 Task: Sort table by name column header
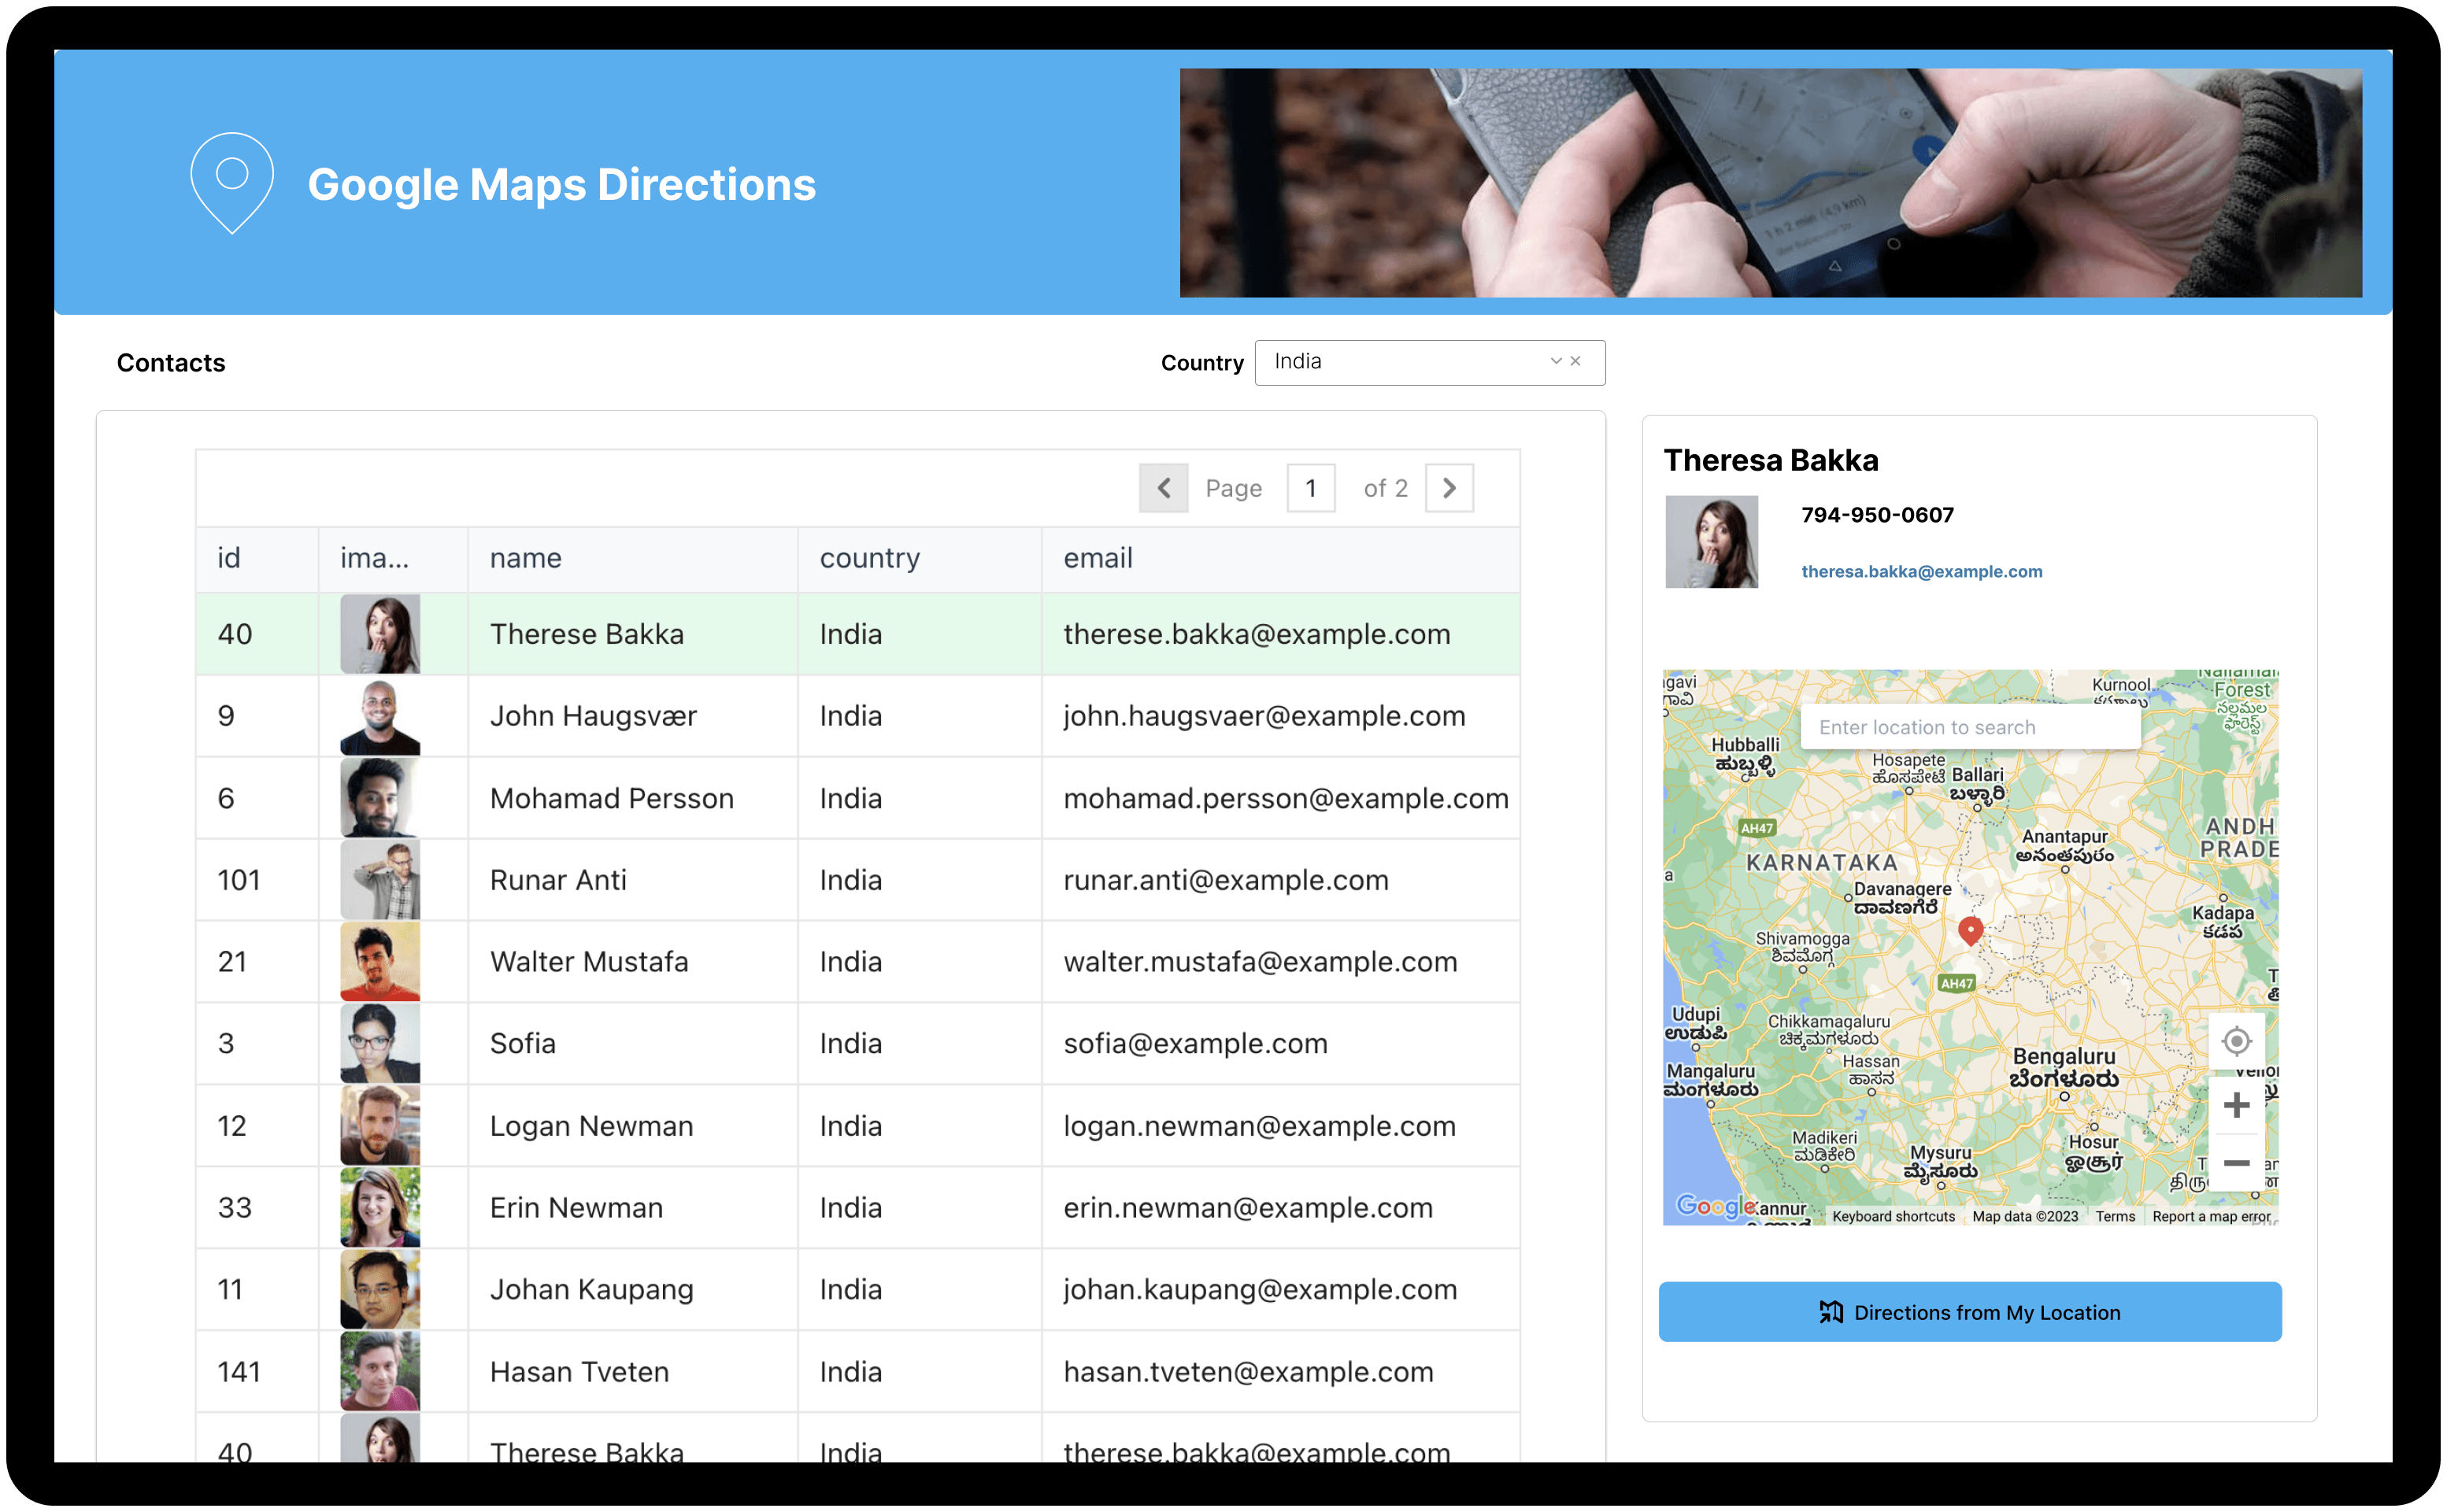click(526, 558)
